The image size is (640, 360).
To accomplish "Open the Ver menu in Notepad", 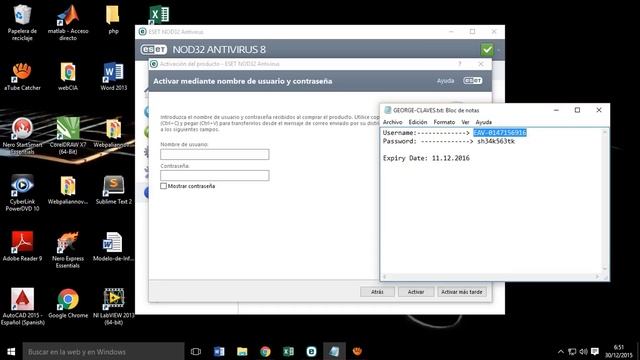I will (x=465, y=122).
